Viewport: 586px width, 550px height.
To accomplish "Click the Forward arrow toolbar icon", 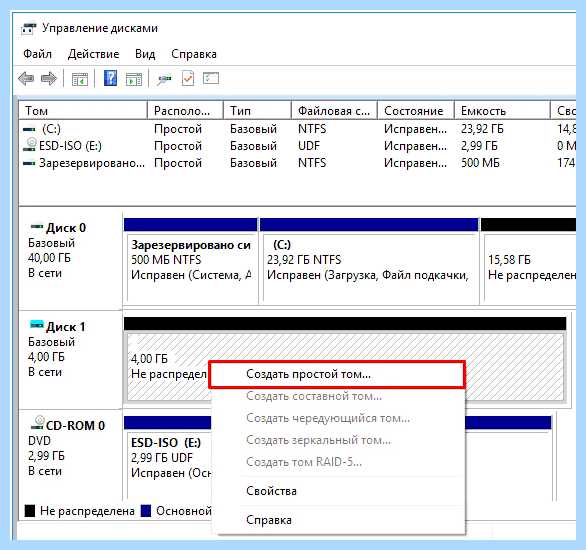I will [x=49, y=79].
